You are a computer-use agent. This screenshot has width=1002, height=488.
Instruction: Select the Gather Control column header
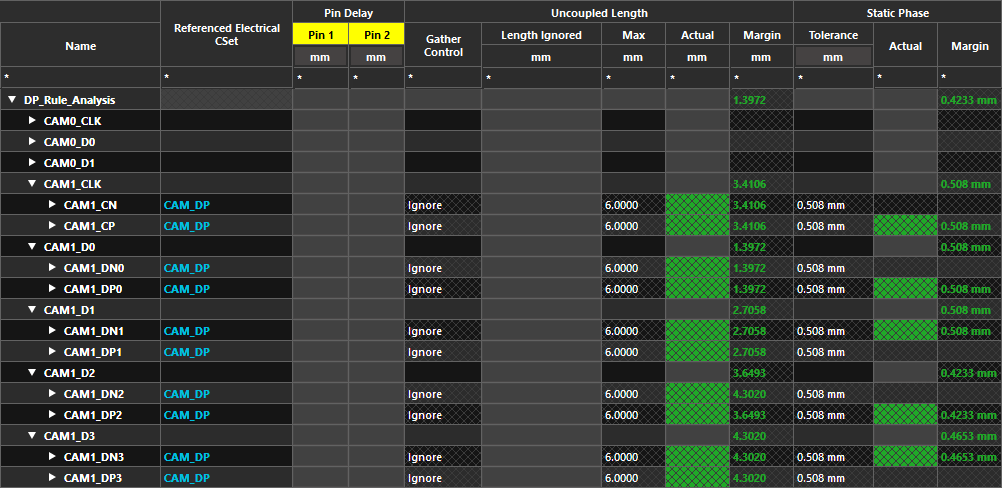(443, 45)
